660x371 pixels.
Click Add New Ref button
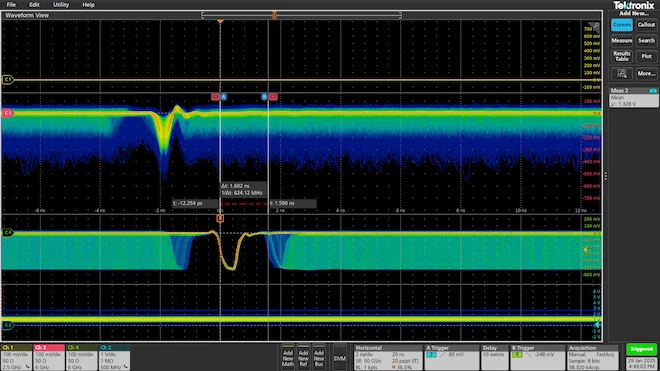303,358
